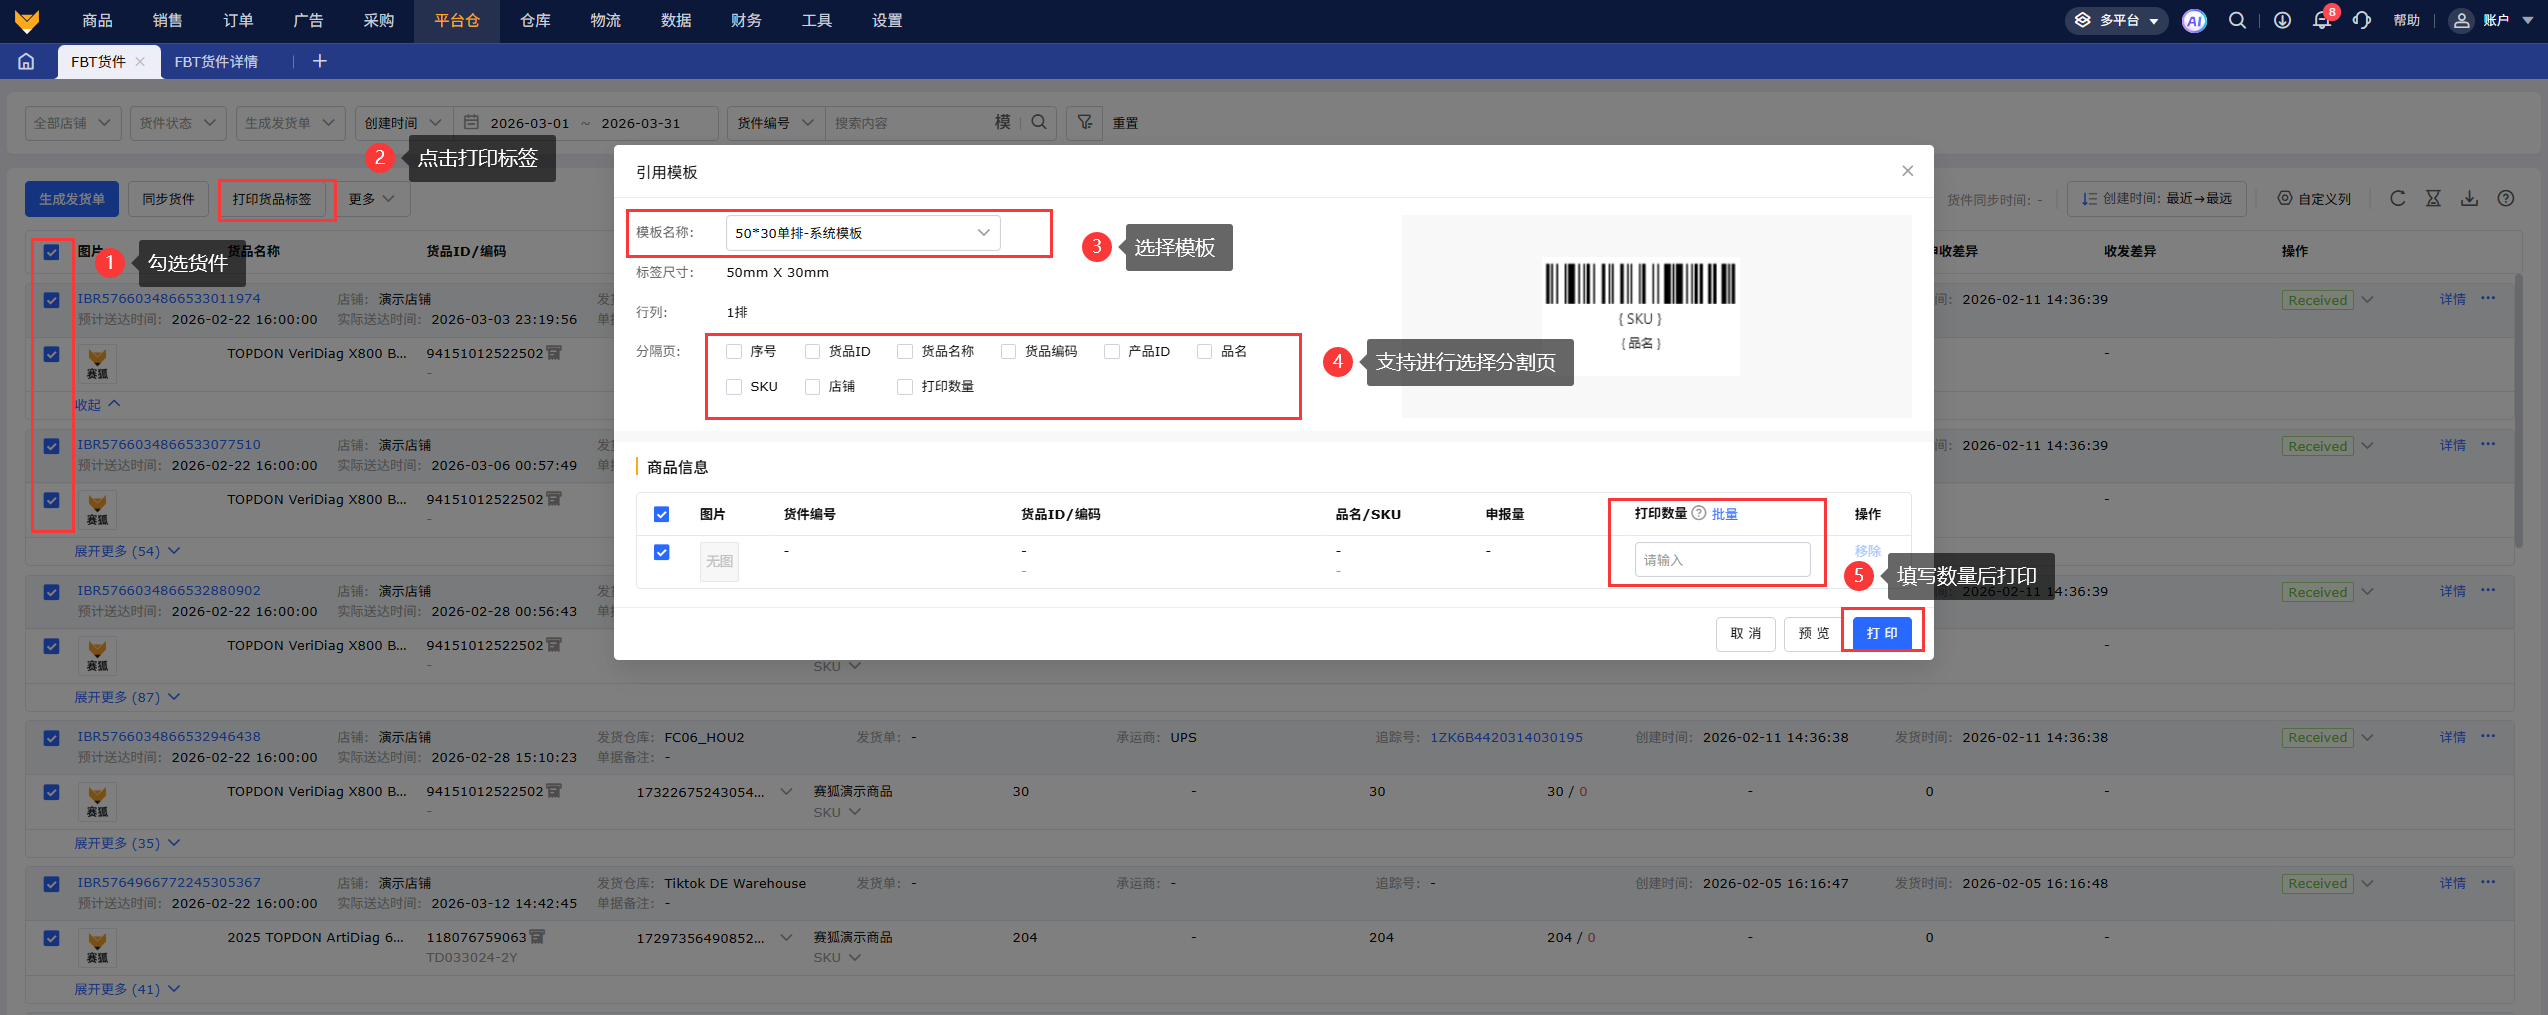
Task: Click the notification bell icon
Action: click(x=2321, y=21)
